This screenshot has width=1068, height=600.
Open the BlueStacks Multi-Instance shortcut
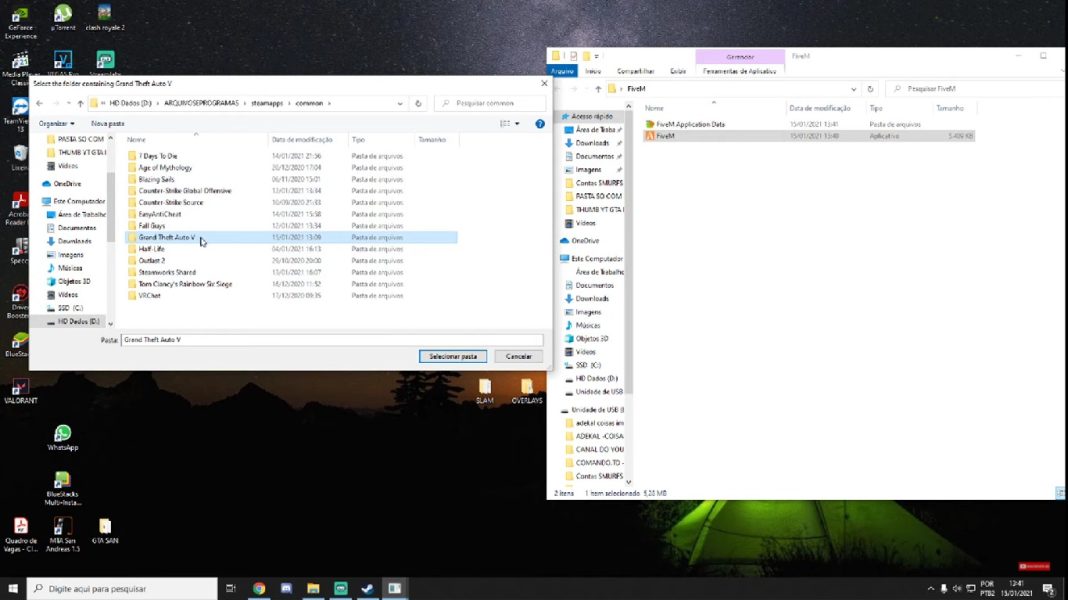tap(63, 488)
